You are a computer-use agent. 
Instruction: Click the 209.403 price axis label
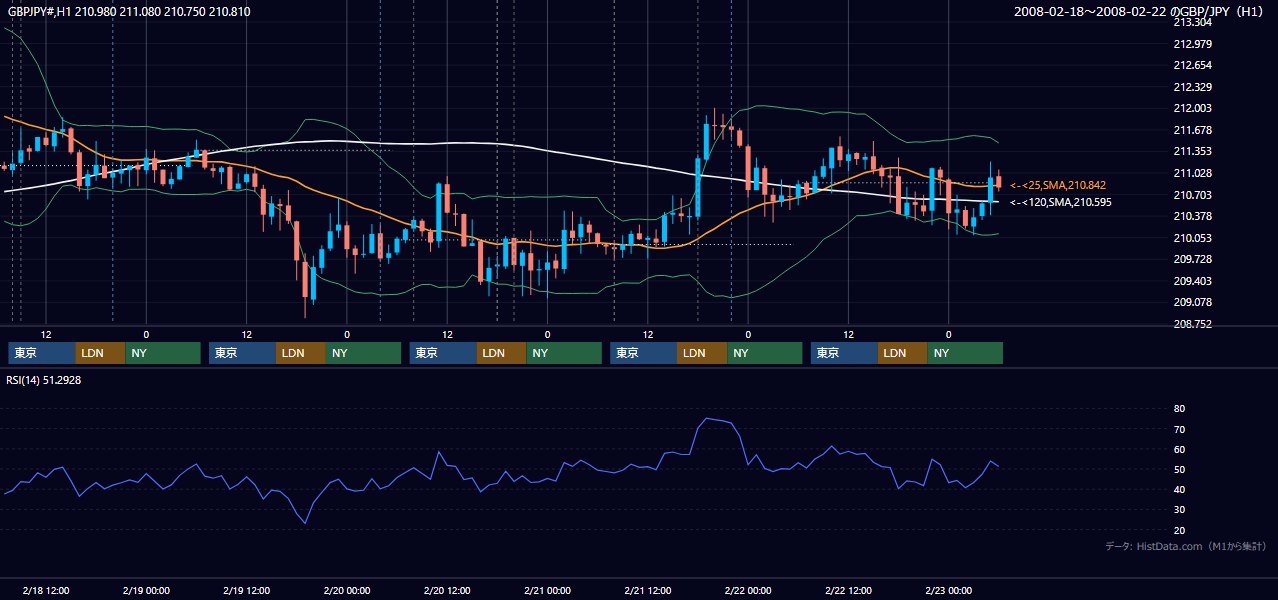[1192, 281]
